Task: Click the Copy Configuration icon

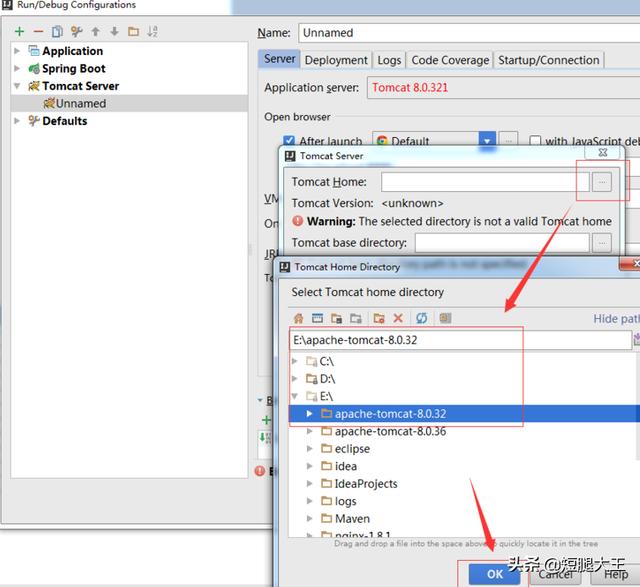Action: pyautogui.click(x=57, y=31)
